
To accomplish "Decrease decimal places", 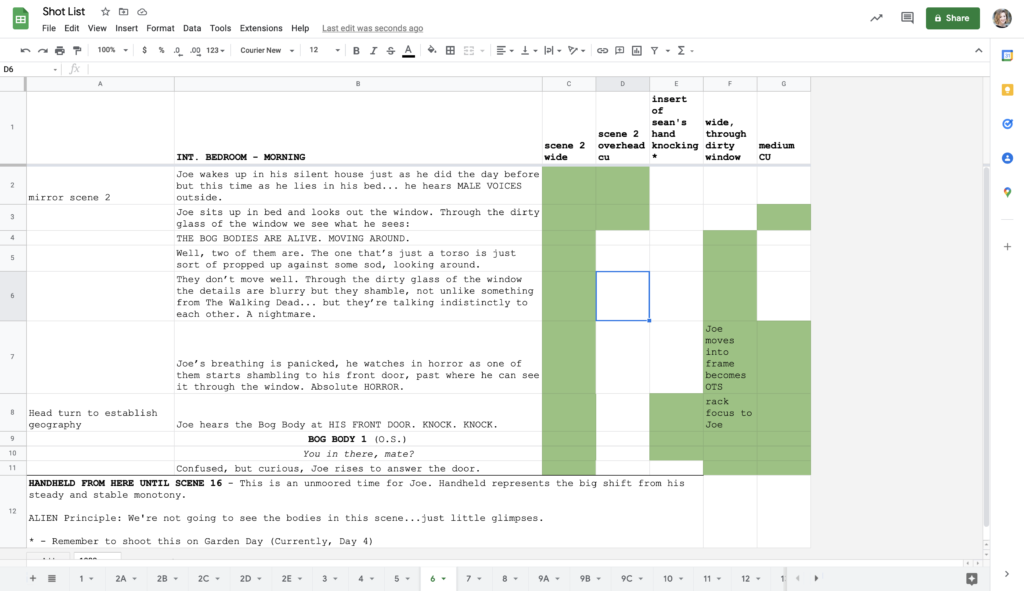I will pyautogui.click(x=178, y=50).
